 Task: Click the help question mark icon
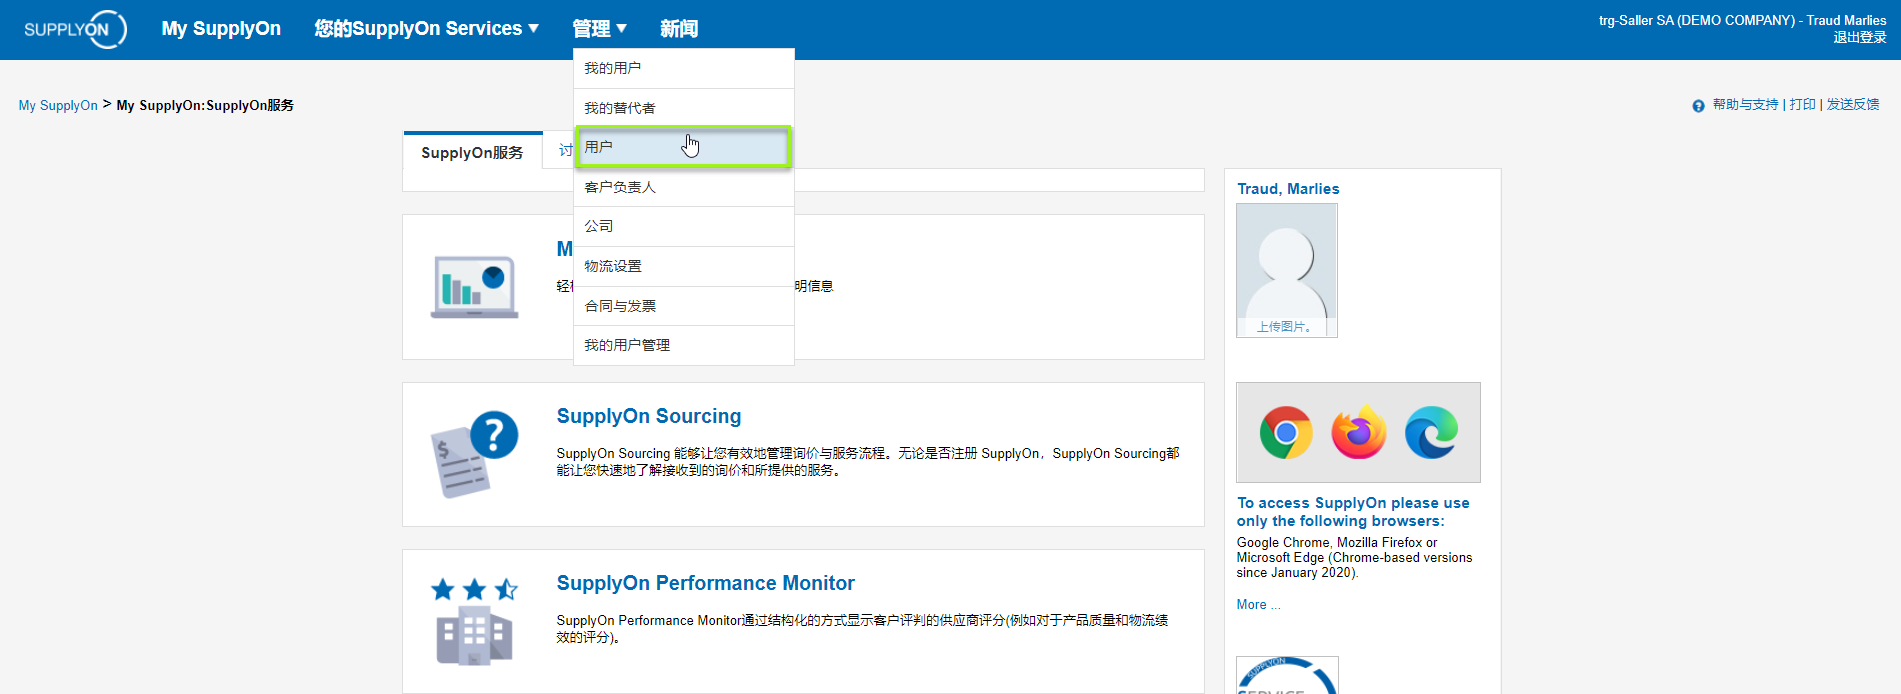point(1698,106)
